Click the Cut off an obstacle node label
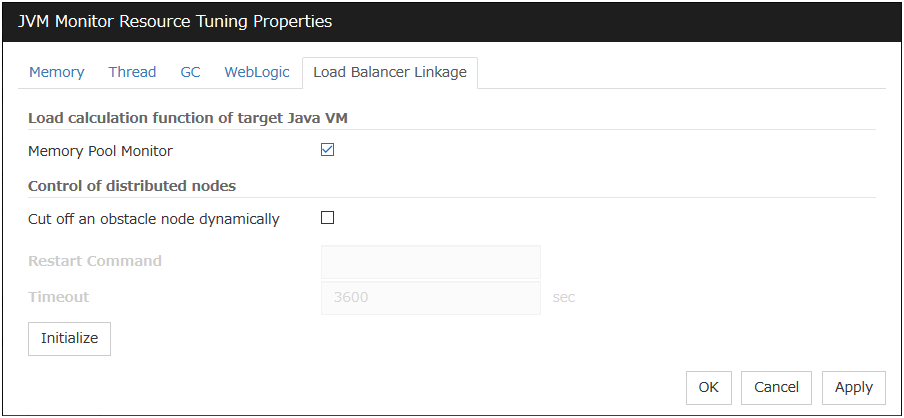904x418 pixels. (x=153, y=219)
